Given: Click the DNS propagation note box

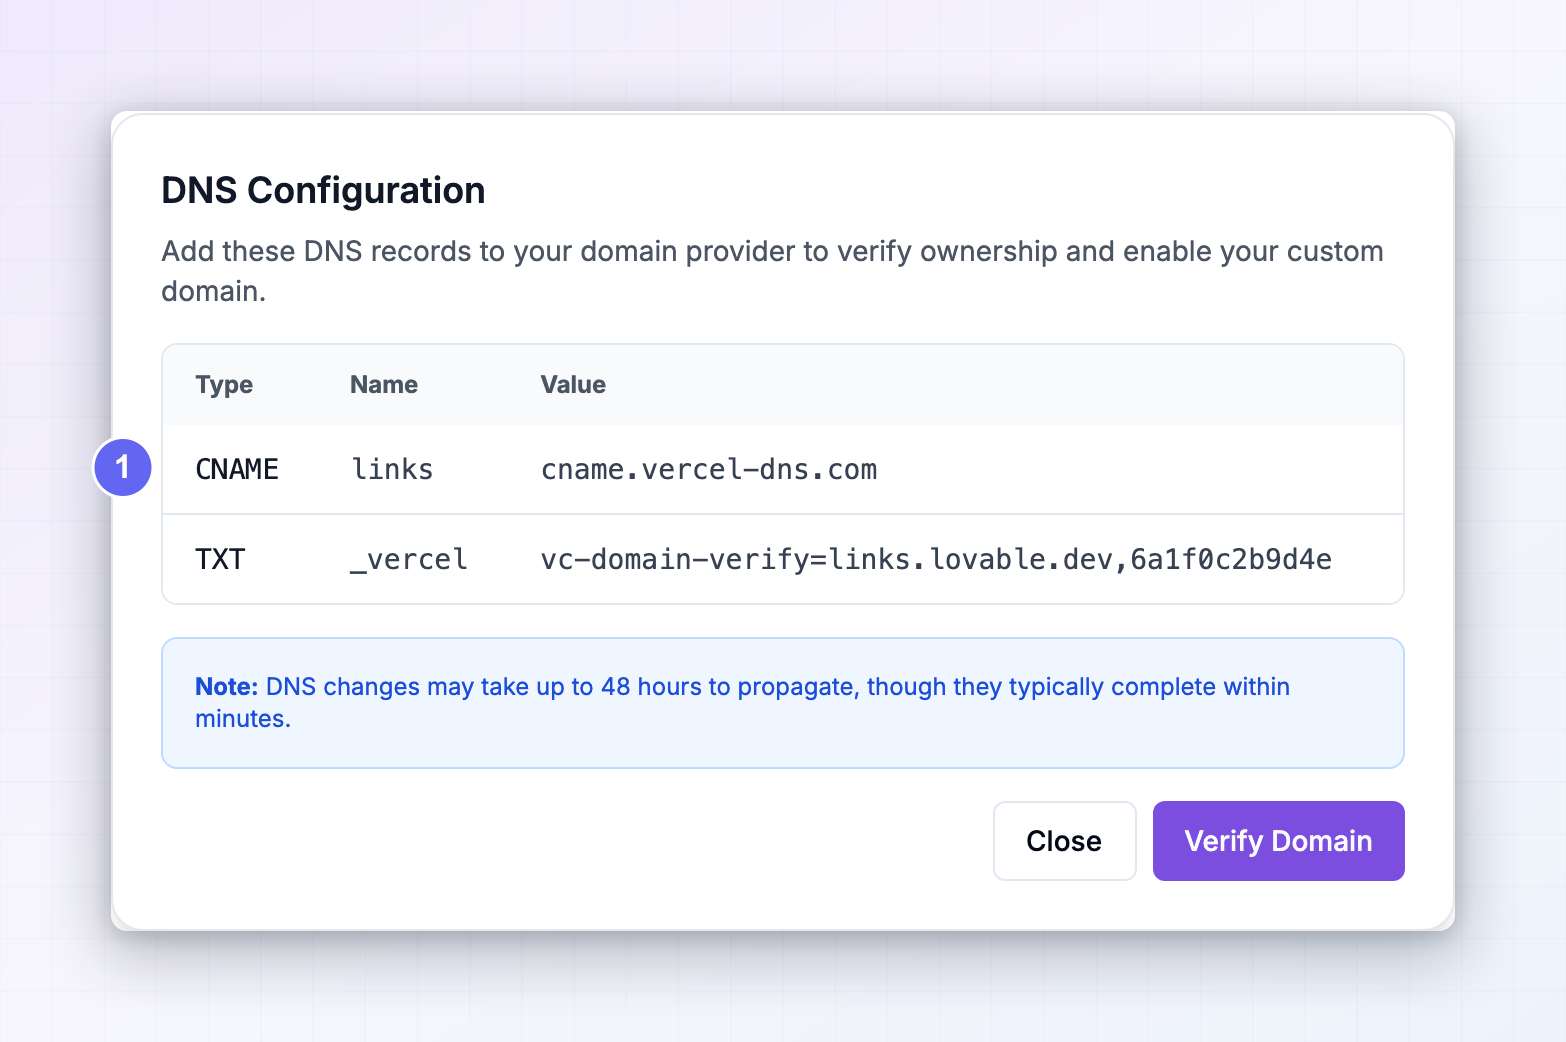Looking at the screenshot, I should pyautogui.click(x=783, y=703).
